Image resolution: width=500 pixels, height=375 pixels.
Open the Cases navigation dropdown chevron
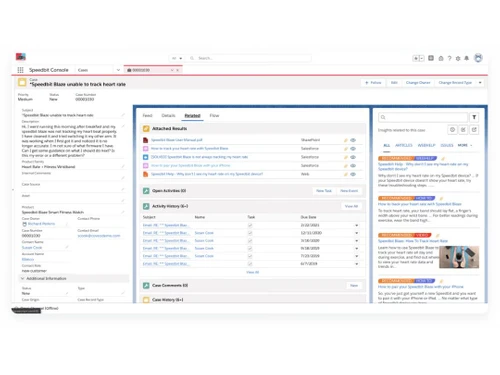click(x=118, y=70)
